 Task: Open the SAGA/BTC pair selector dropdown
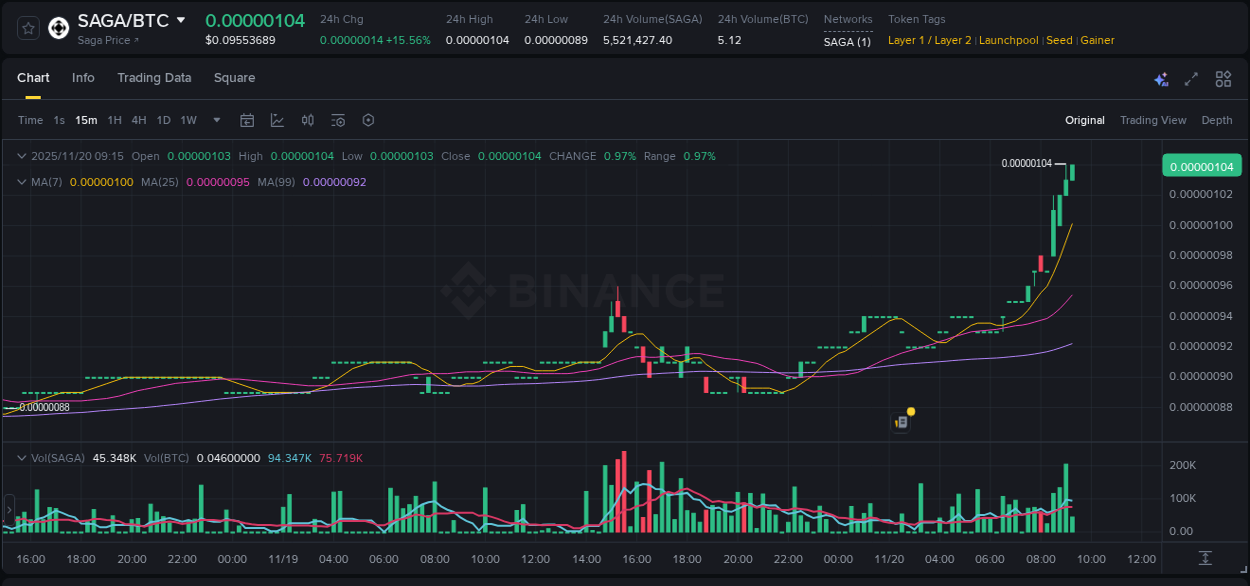click(x=128, y=19)
